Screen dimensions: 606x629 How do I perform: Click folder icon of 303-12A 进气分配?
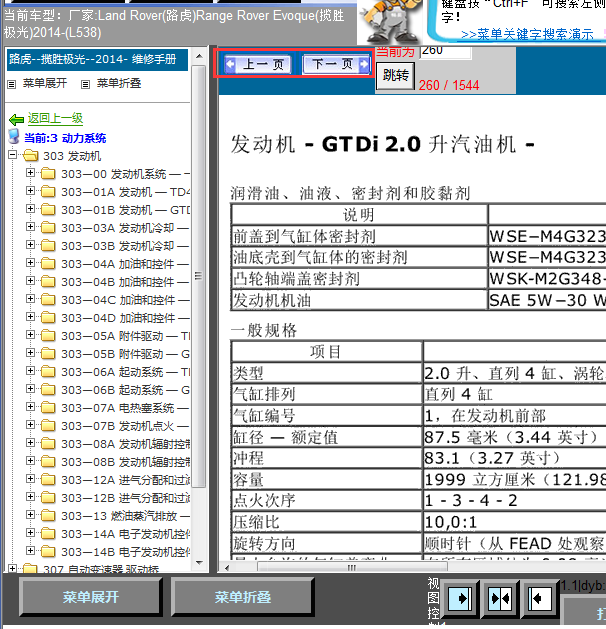48,479
